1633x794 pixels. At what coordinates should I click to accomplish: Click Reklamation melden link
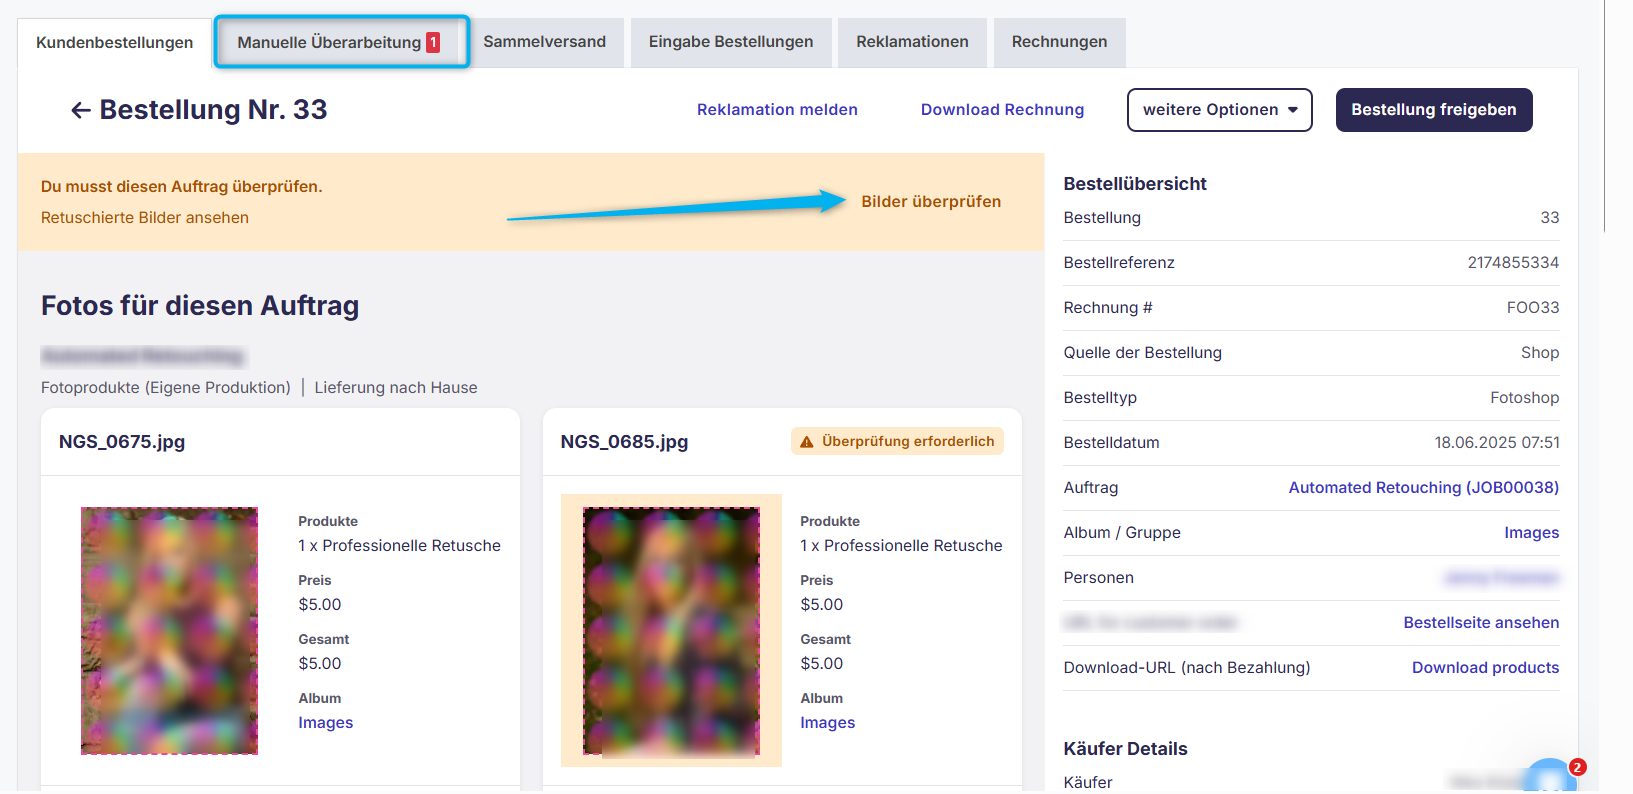(777, 110)
